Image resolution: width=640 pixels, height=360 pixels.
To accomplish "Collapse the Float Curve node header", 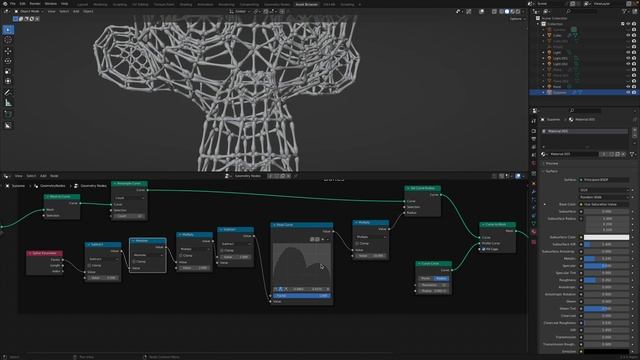I will pos(274,225).
